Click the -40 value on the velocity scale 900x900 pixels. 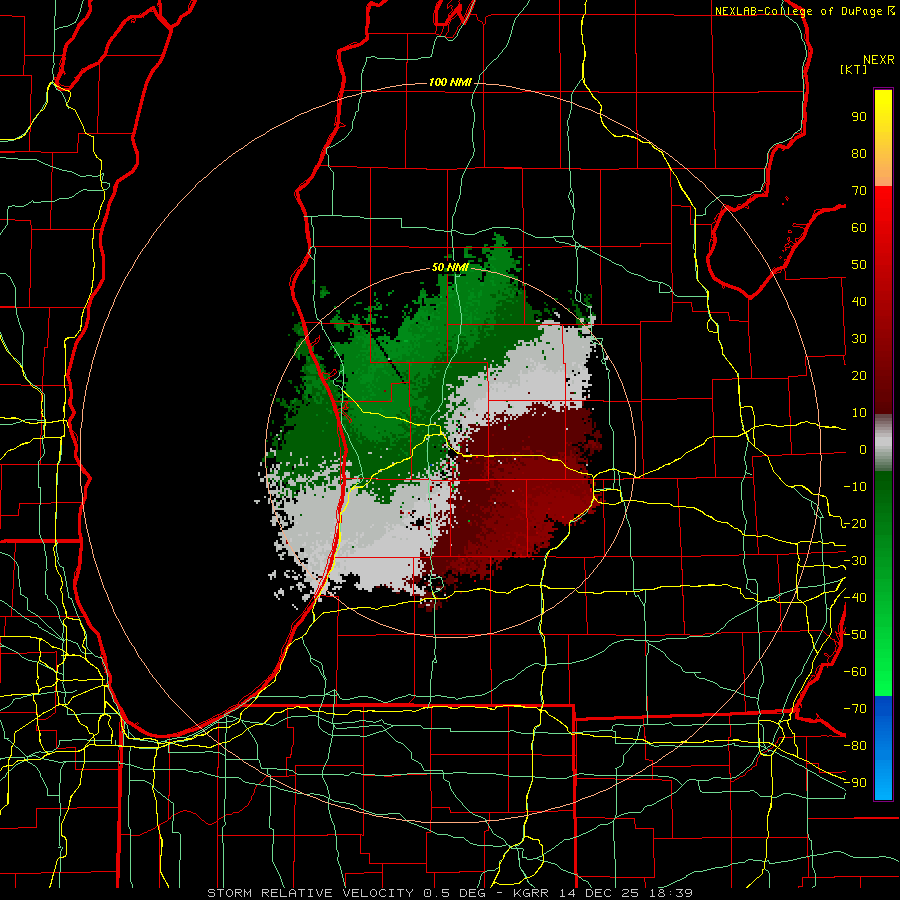pyautogui.click(x=855, y=598)
